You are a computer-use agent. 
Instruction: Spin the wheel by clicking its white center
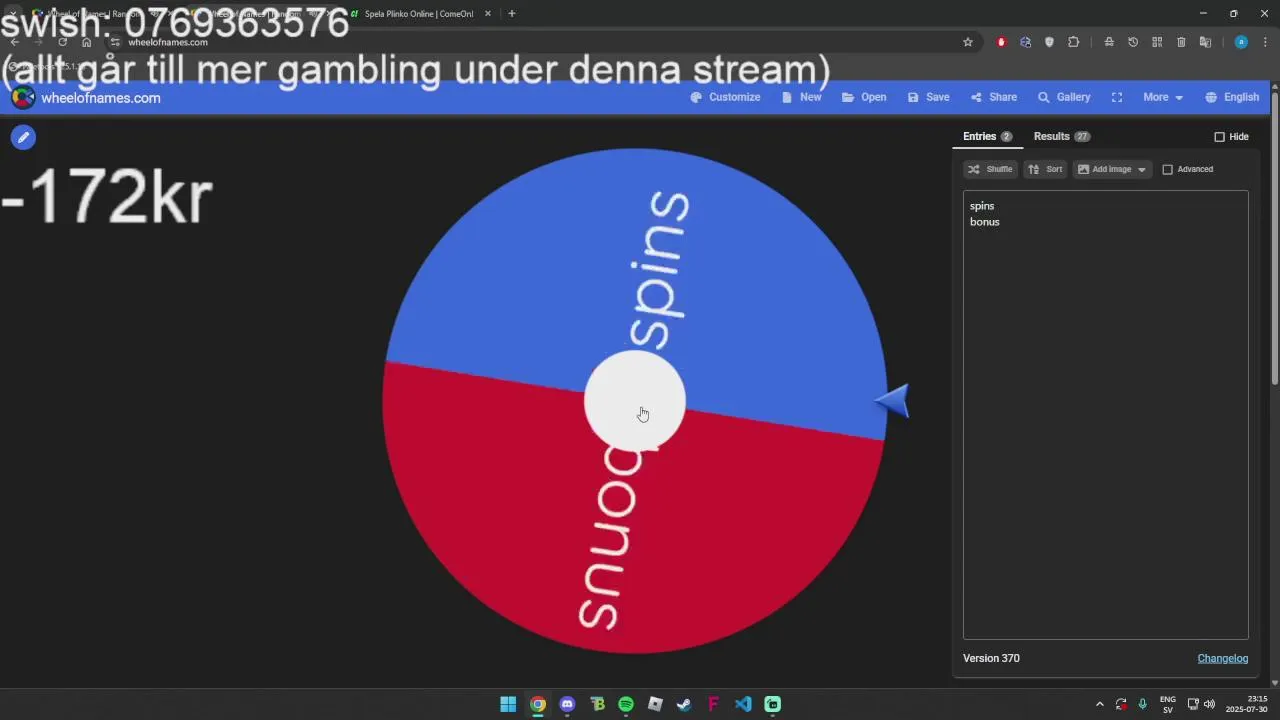634,400
